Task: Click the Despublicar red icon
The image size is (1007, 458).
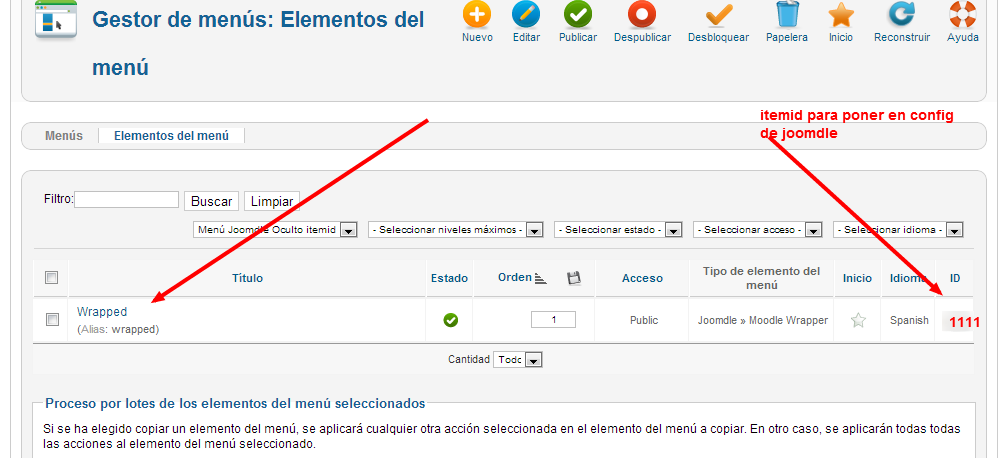Action: pos(642,15)
